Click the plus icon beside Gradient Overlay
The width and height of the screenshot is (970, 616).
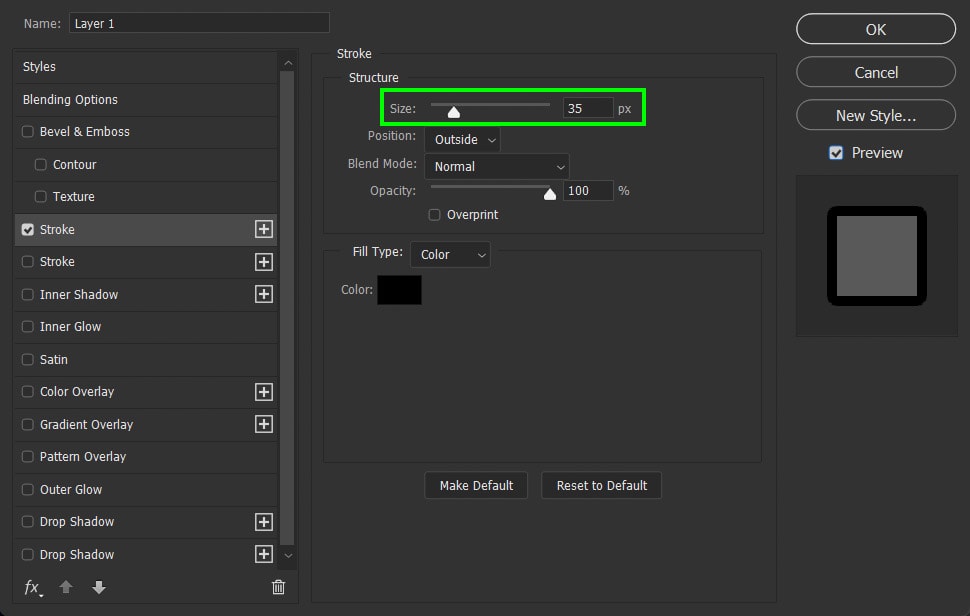tap(264, 424)
